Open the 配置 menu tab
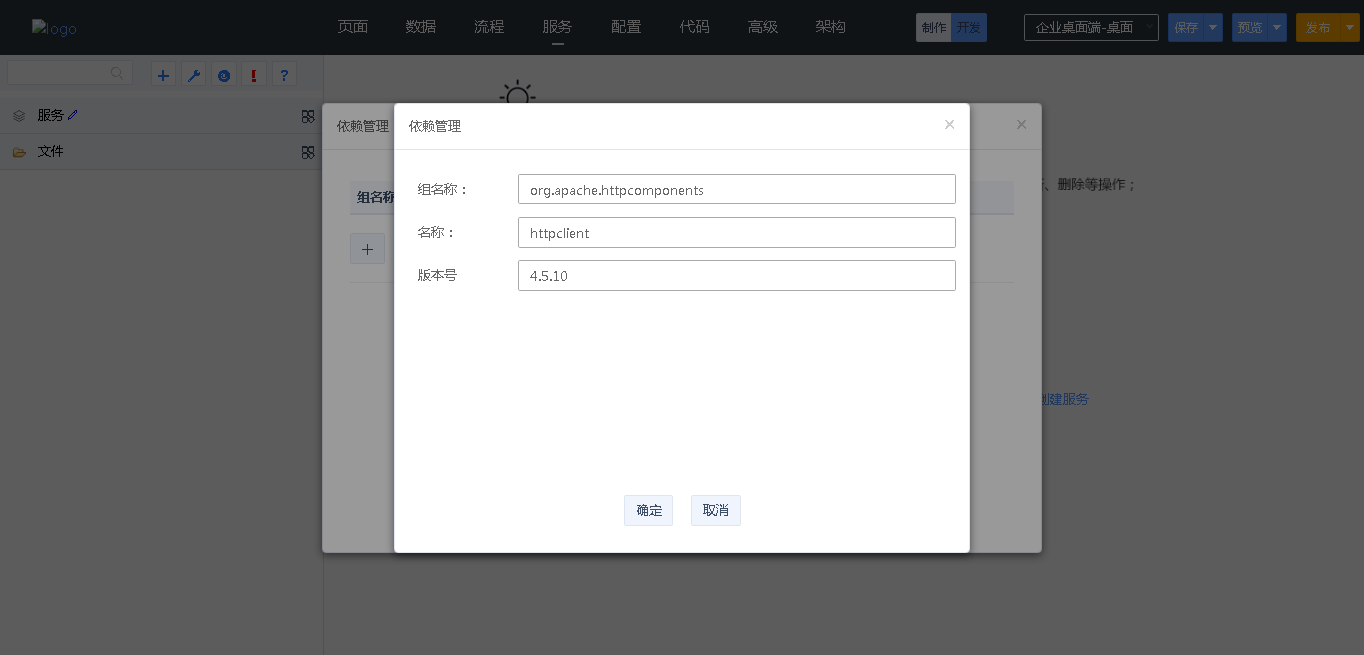Screen dimensions: 1364x655 626,27
